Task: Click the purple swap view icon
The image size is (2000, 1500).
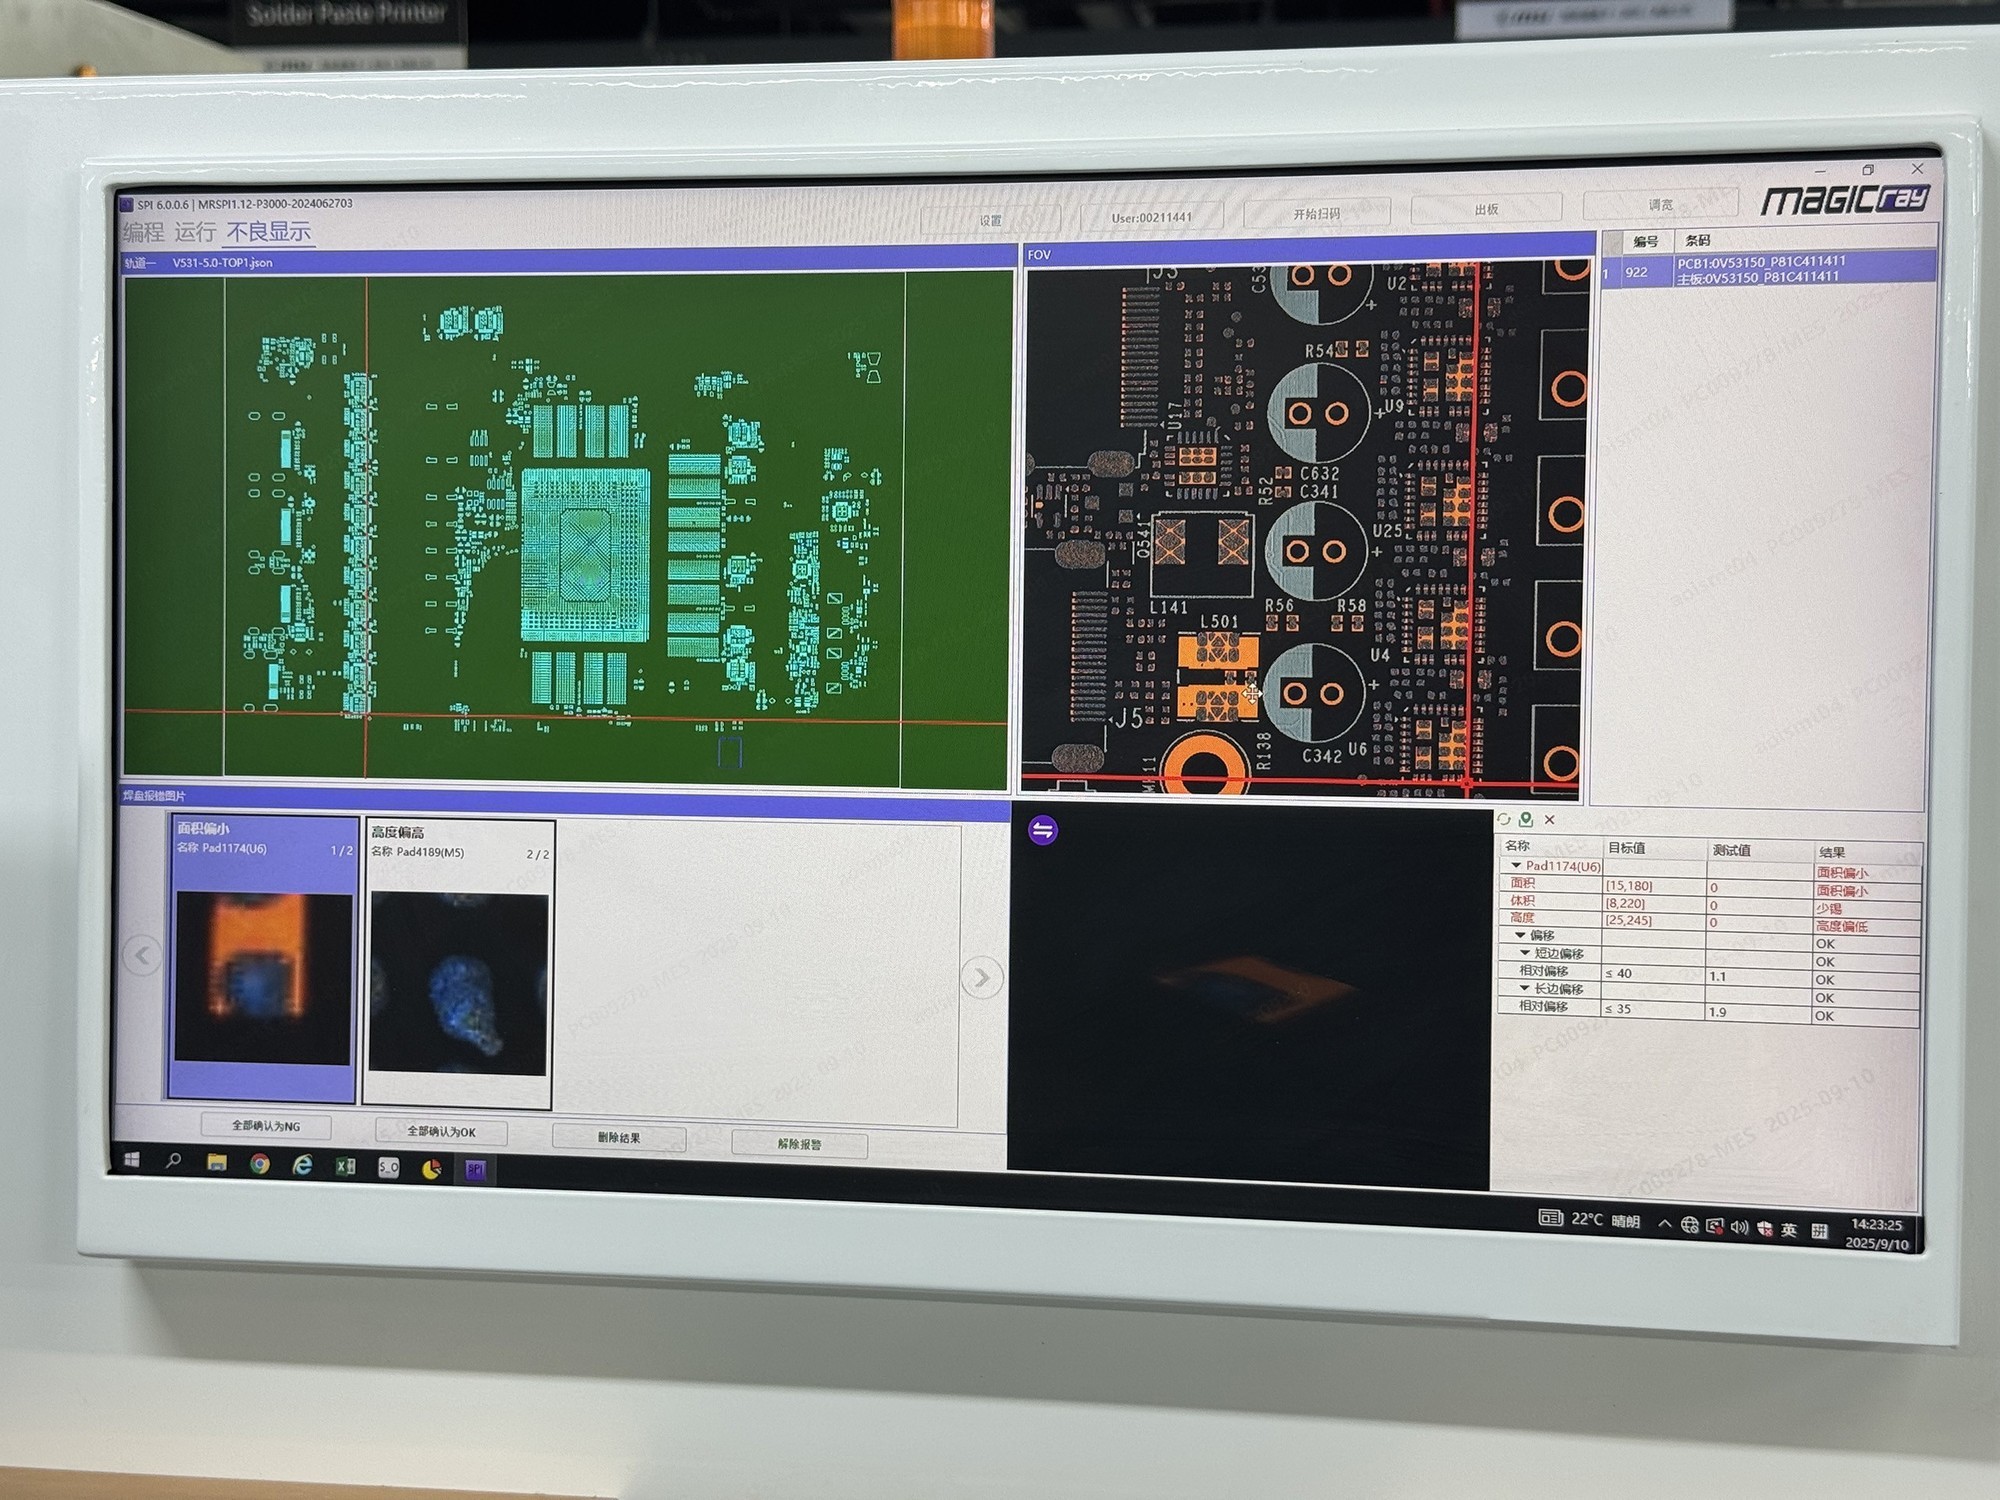Action: [x=1042, y=830]
